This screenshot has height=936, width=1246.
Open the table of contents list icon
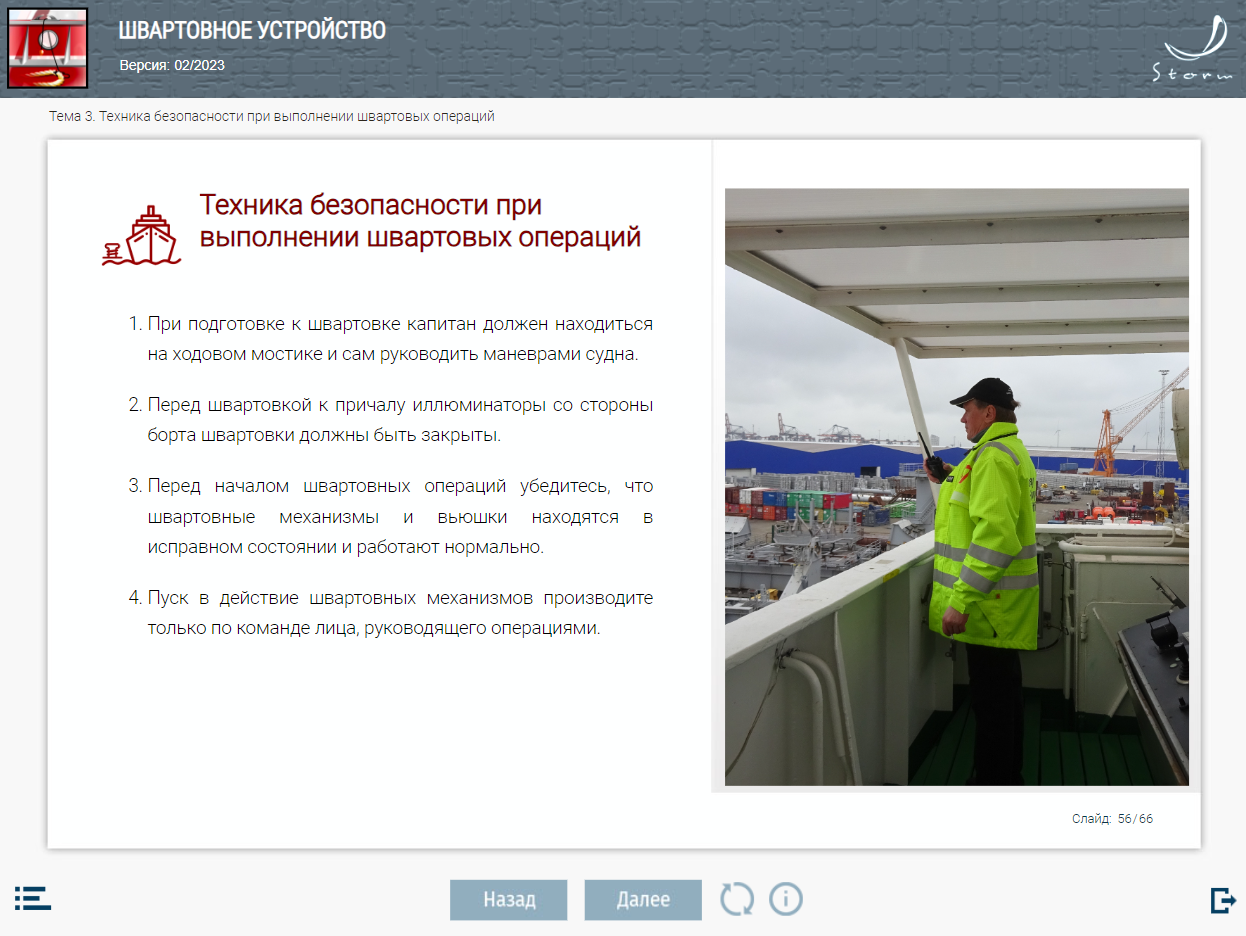33,897
